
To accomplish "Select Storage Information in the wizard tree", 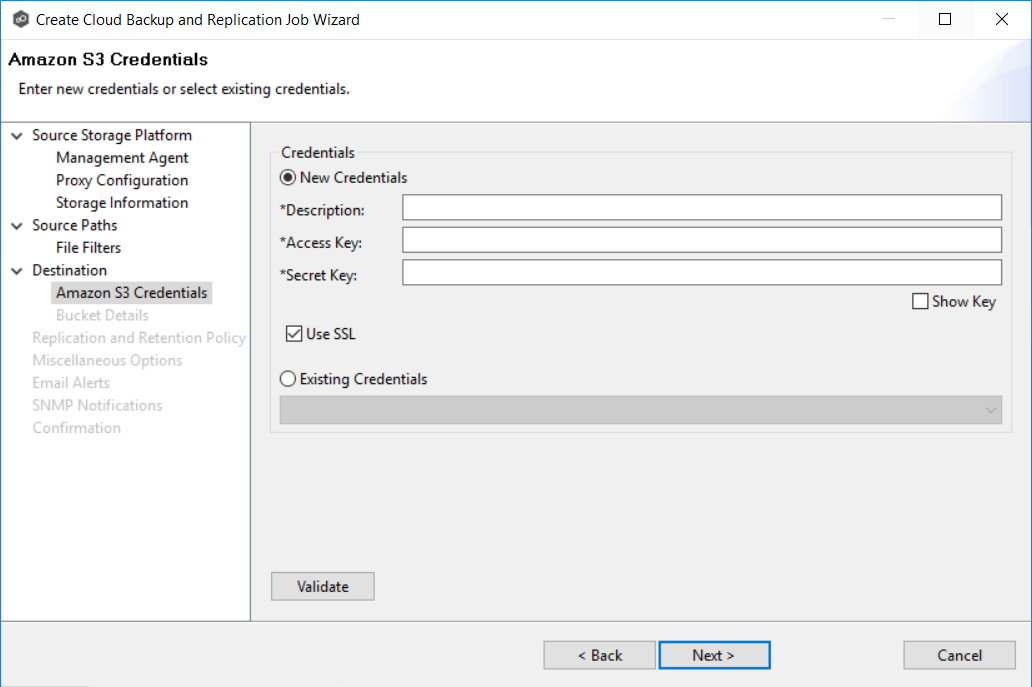I will click(122, 203).
